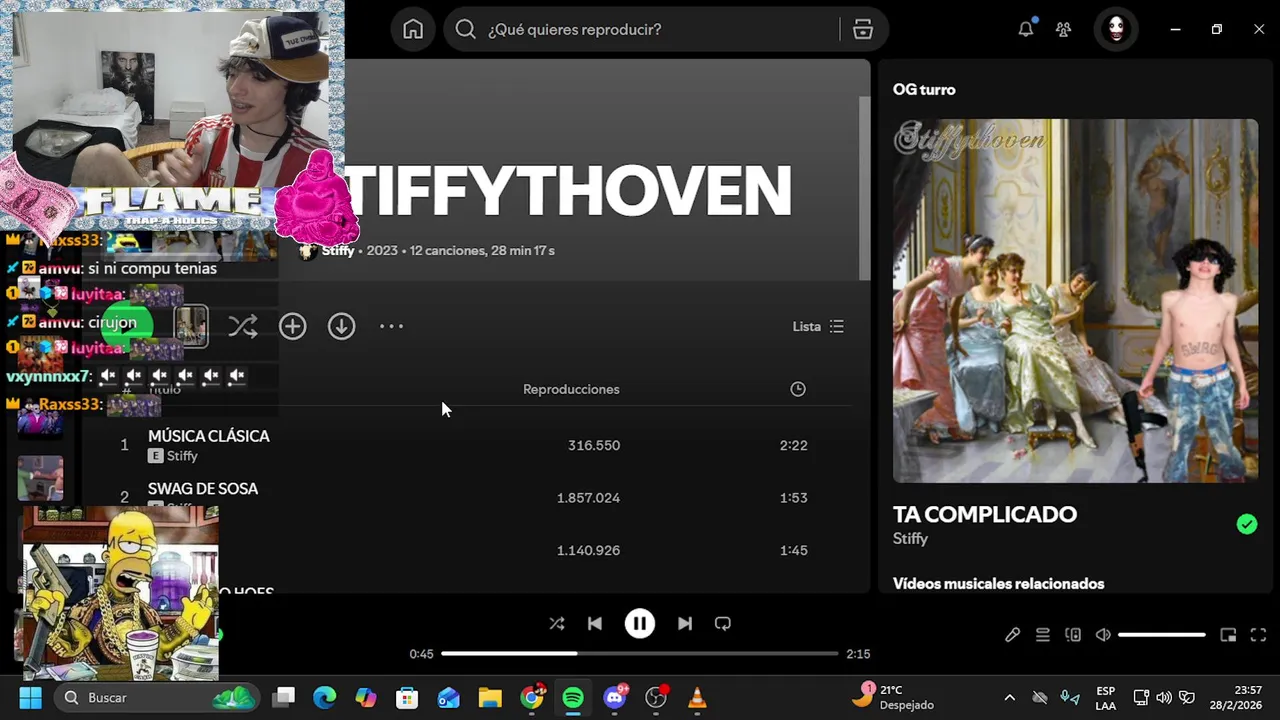Sort by the duration clock icon

pyautogui.click(x=798, y=389)
